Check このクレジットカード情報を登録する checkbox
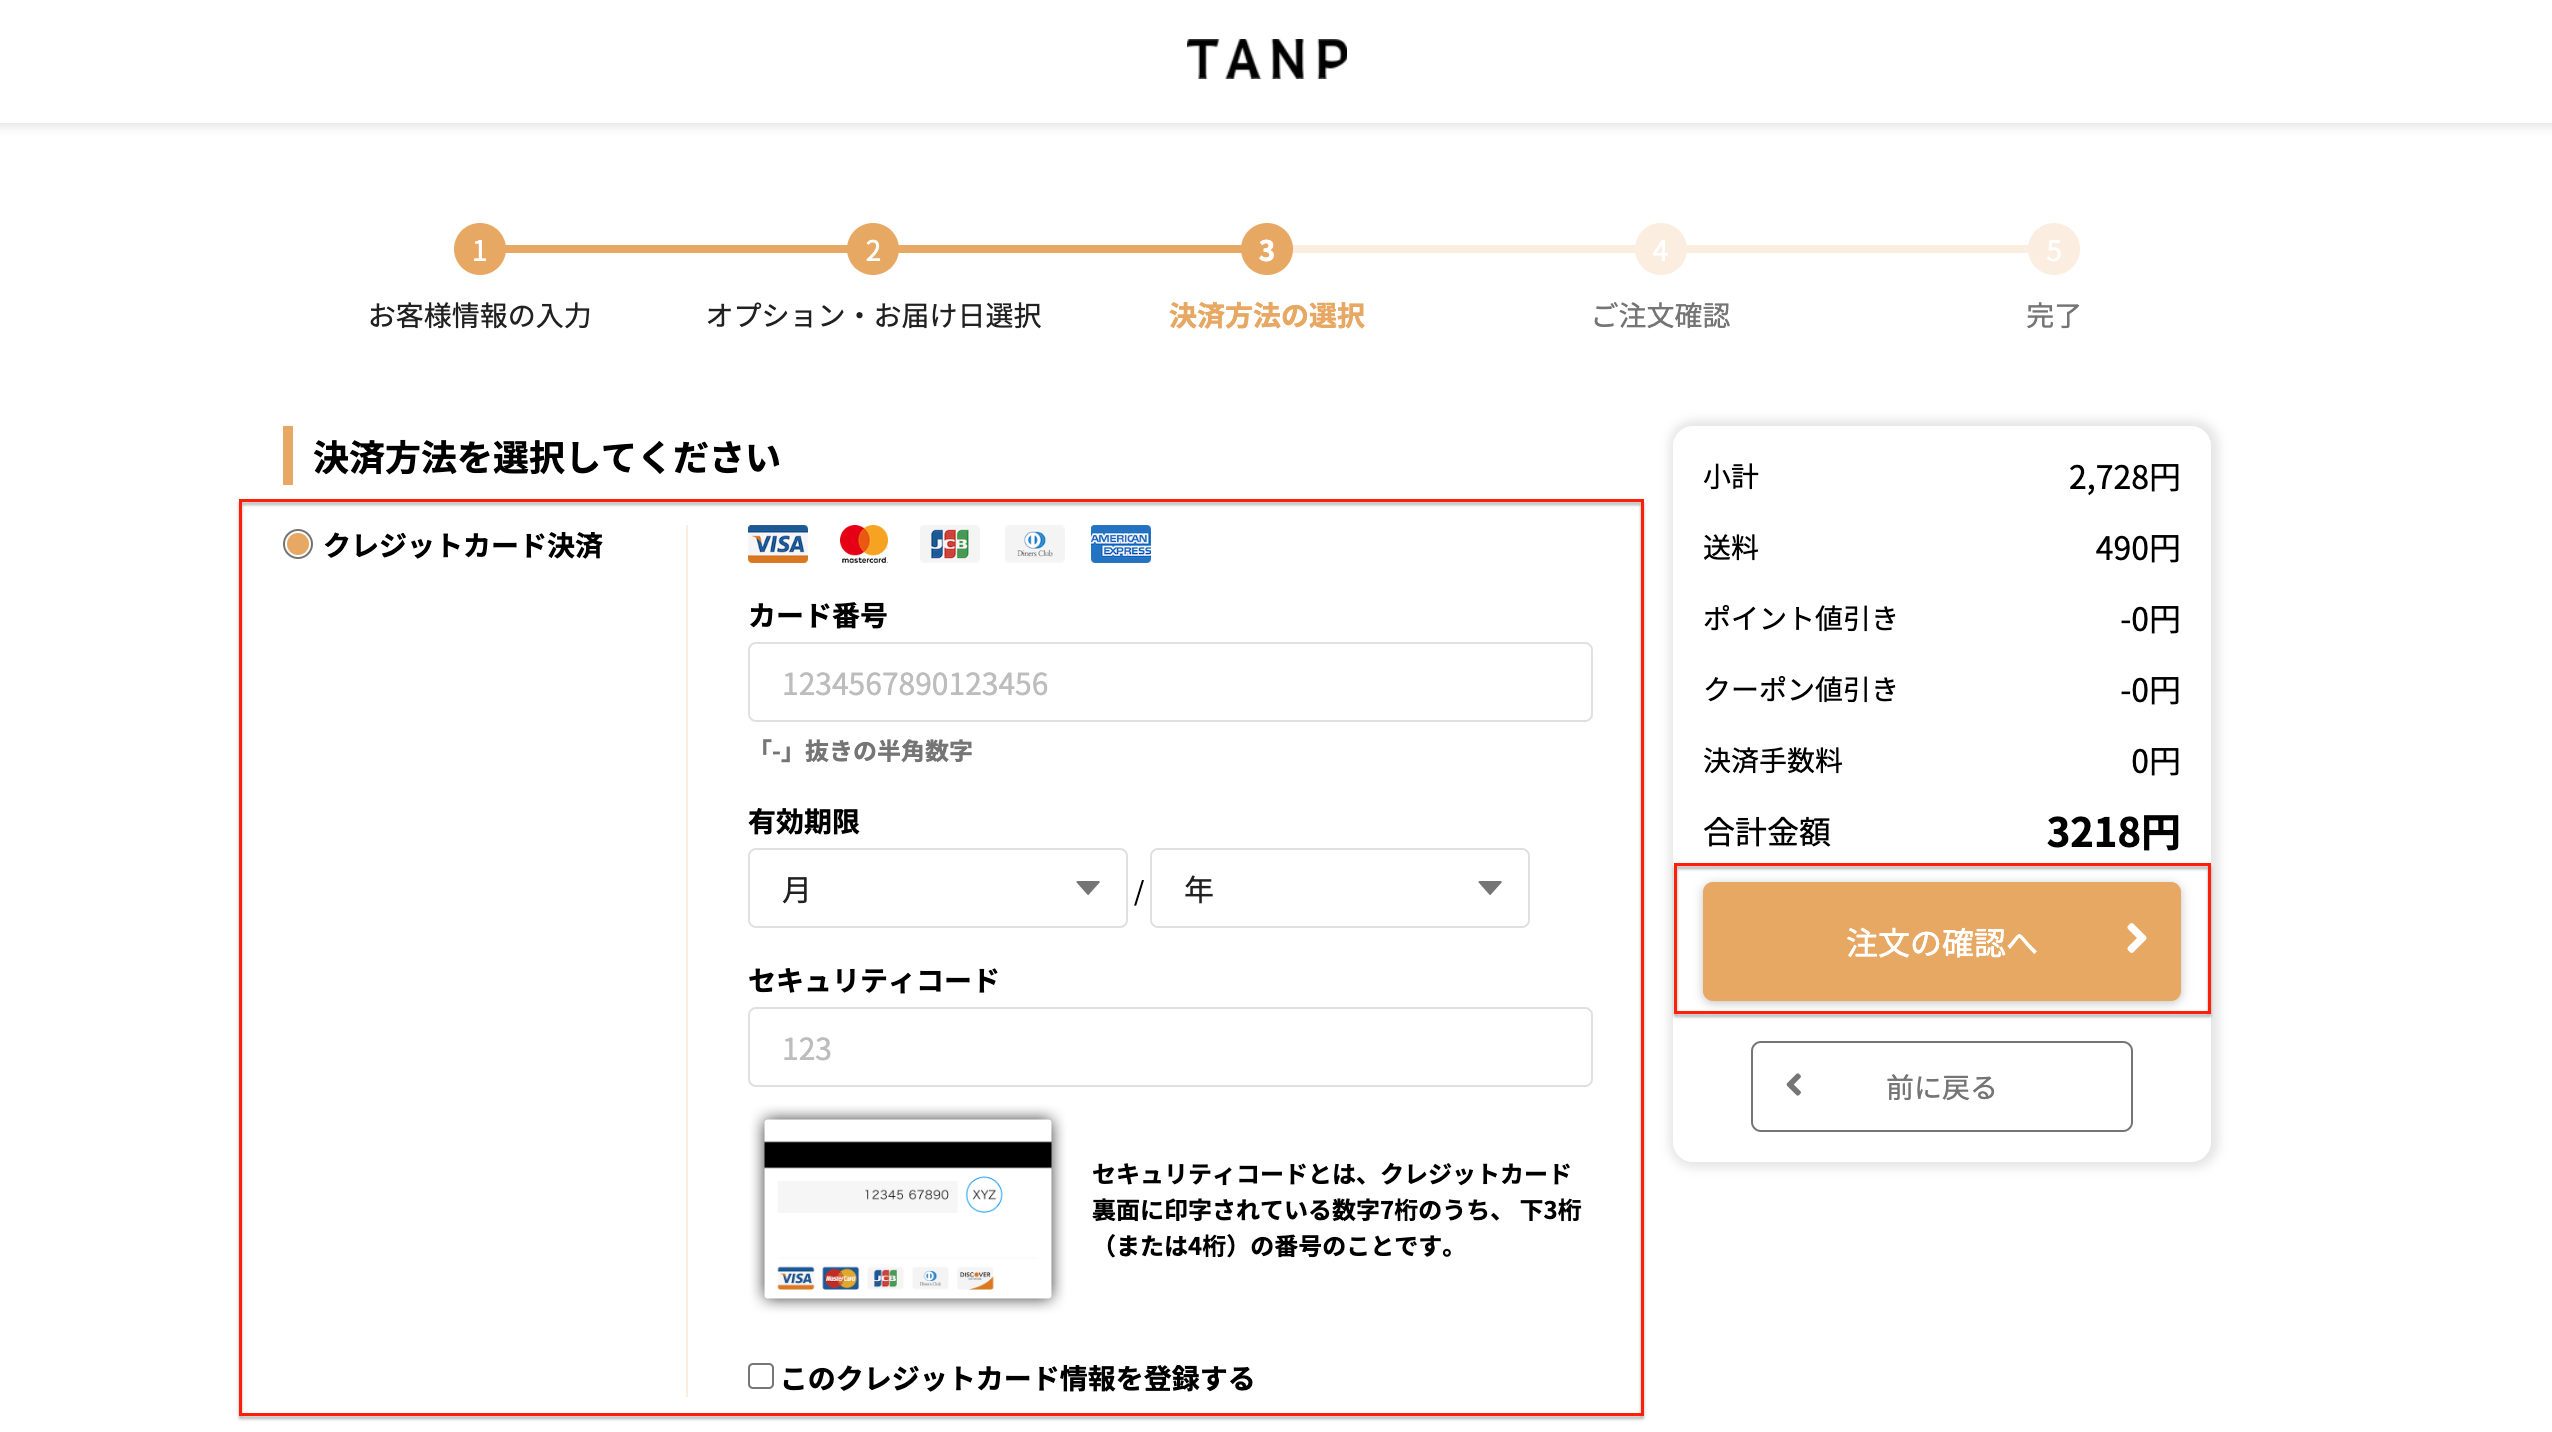 [761, 1376]
